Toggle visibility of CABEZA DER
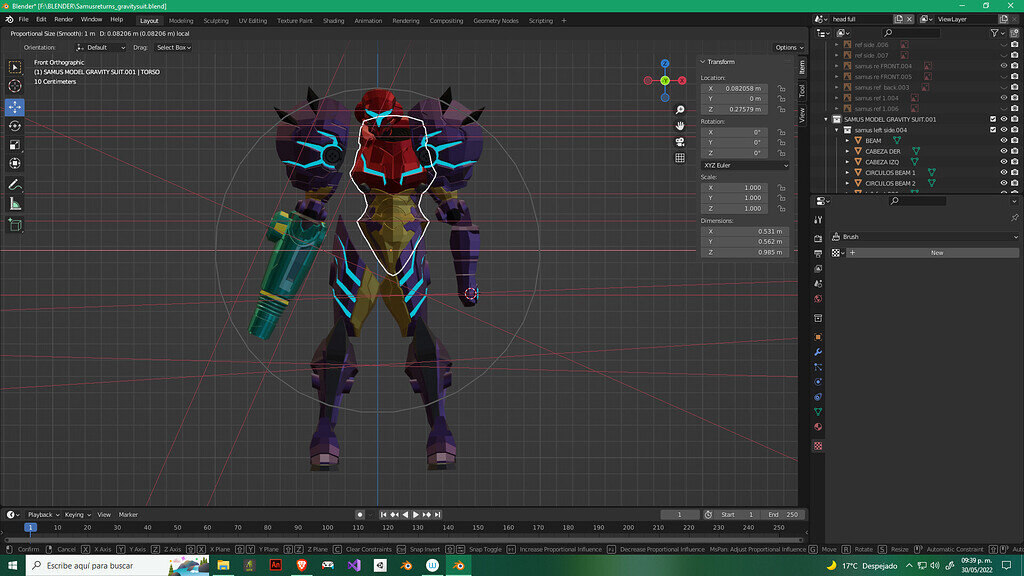 coord(1004,151)
